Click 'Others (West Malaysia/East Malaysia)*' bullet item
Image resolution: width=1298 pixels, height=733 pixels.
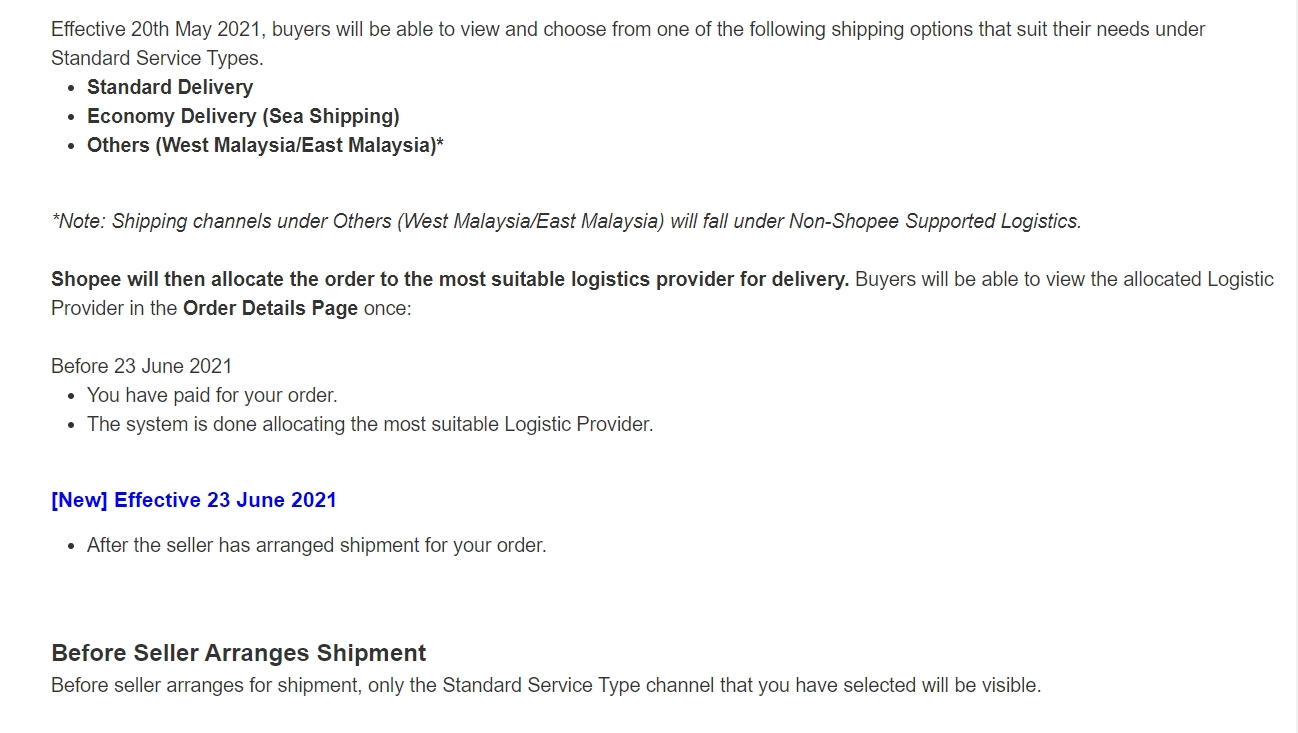click(265, 145)
